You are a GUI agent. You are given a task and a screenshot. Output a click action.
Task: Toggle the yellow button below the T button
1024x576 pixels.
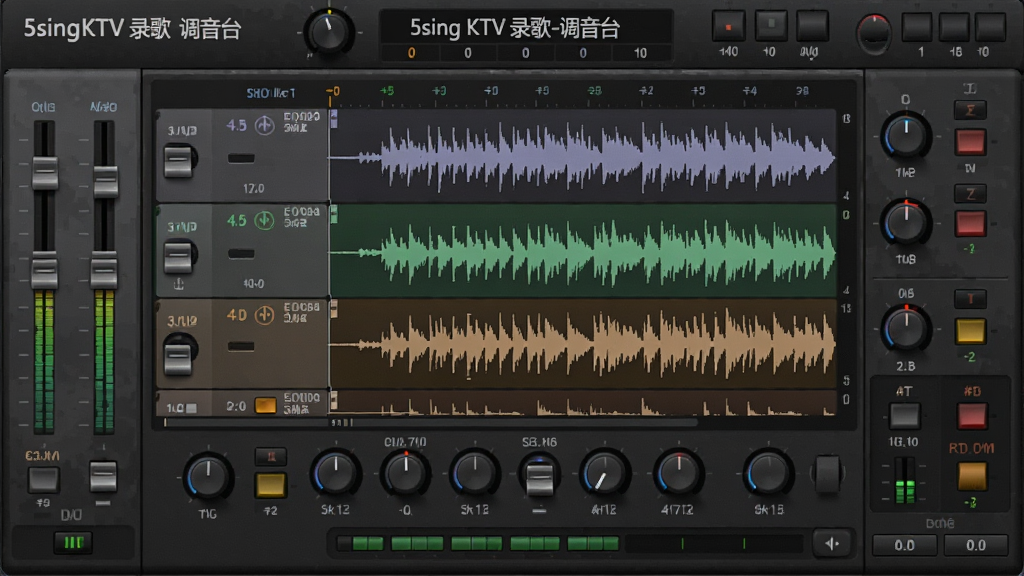[970, 331]
